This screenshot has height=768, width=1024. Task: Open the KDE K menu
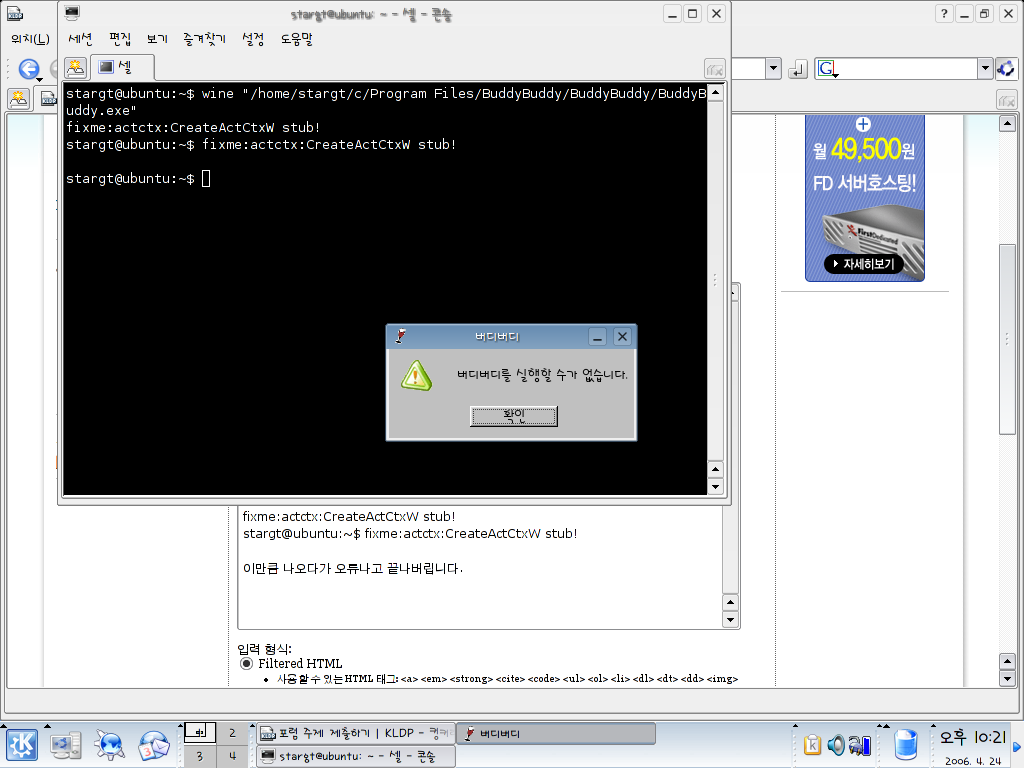[x=22, y=745]
